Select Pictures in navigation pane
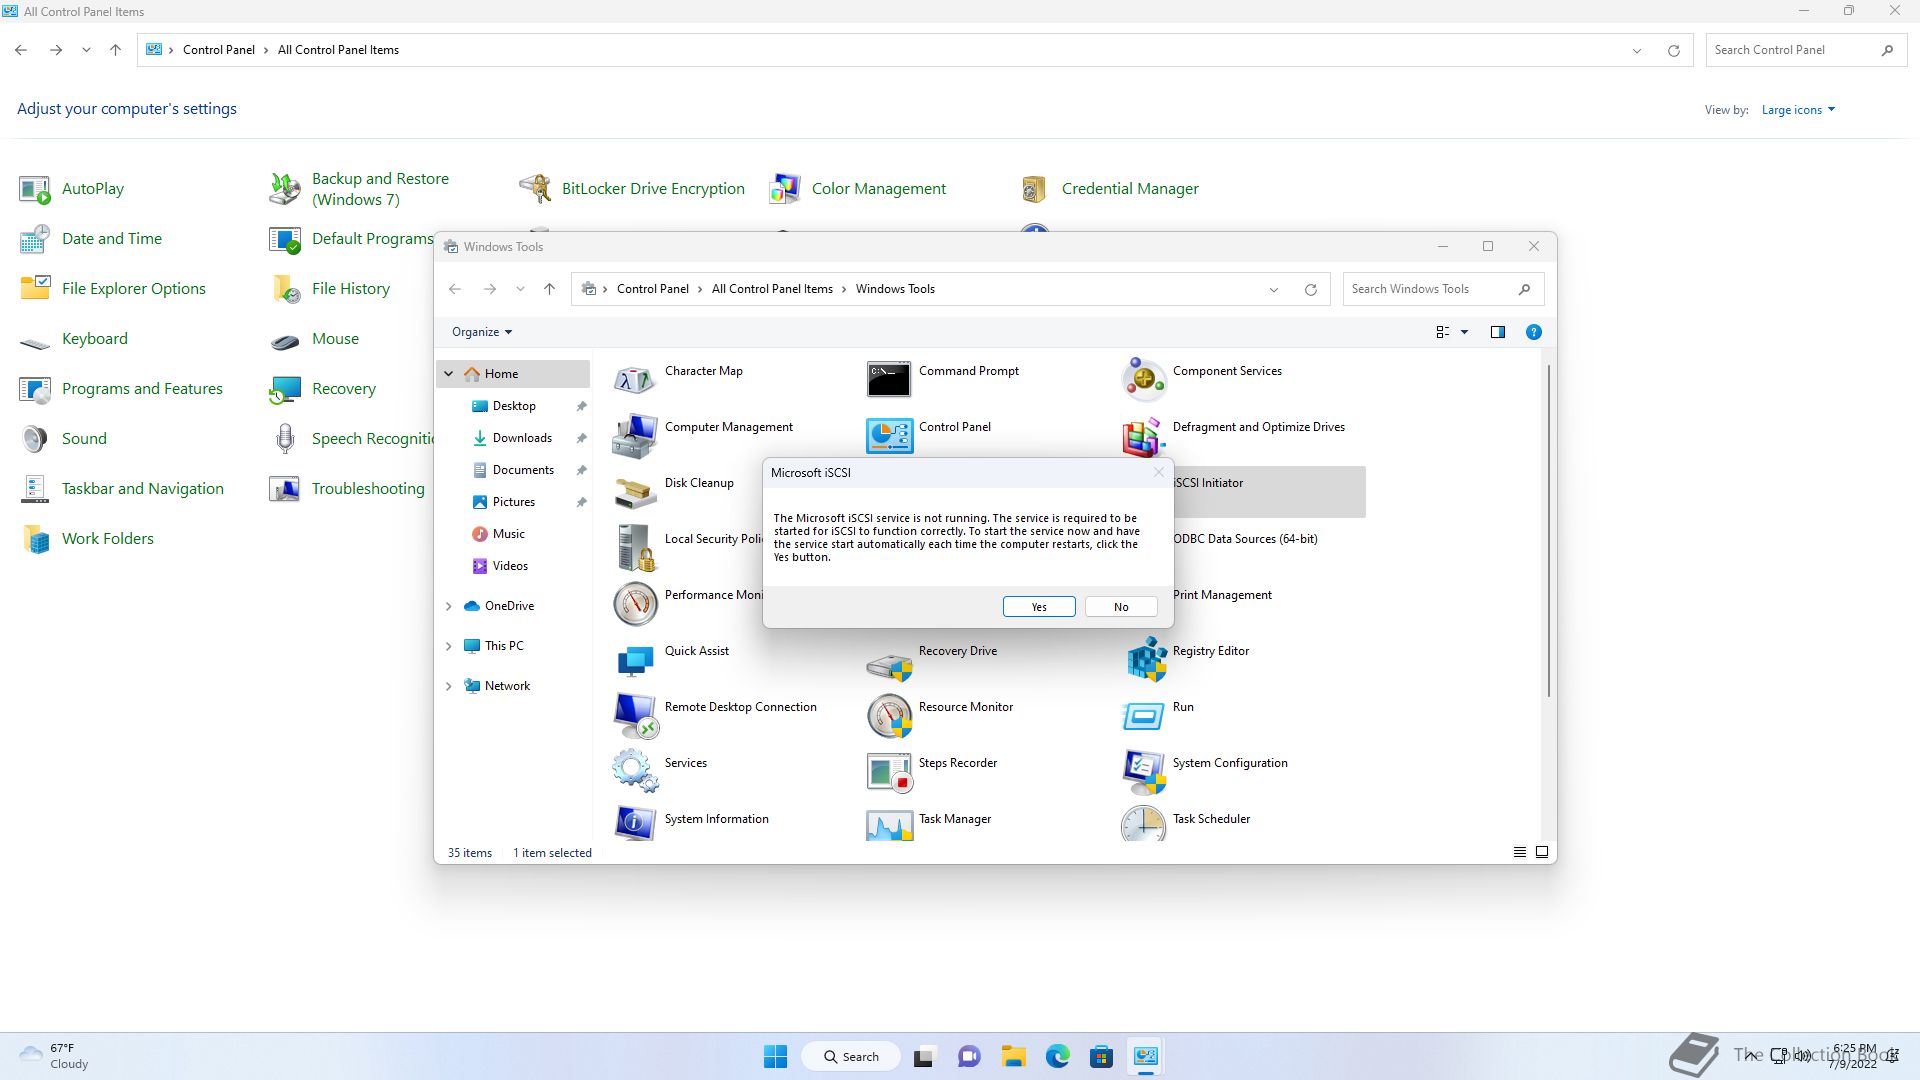 (514, 502)
